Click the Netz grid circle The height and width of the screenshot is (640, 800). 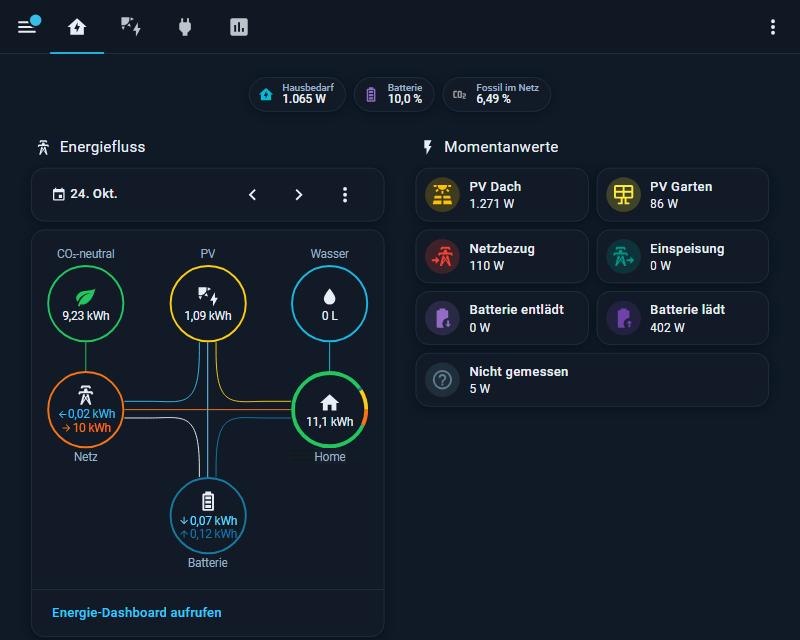[86, 410]
